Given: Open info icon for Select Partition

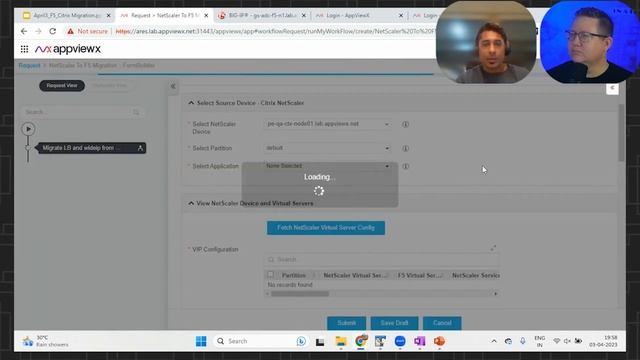Looking at the screenshot, I should pyautogui.click(x=405, y=148).
